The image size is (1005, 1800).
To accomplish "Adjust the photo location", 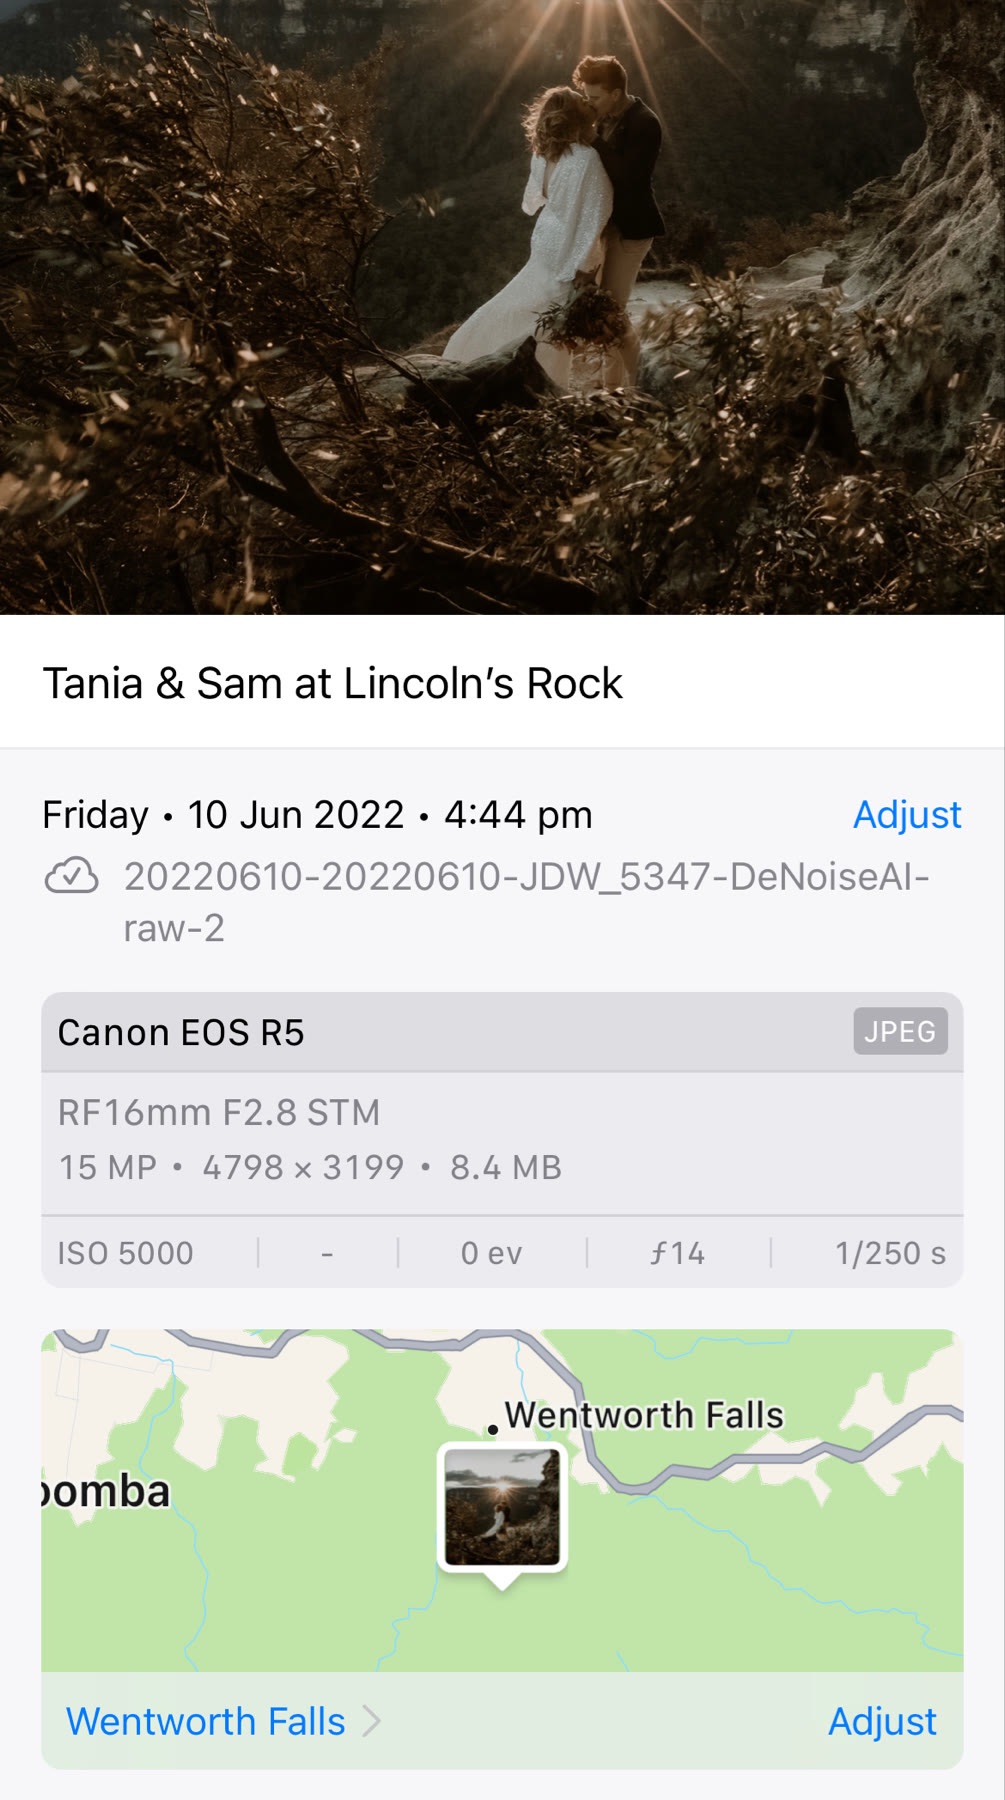I will click(882, 1721).
